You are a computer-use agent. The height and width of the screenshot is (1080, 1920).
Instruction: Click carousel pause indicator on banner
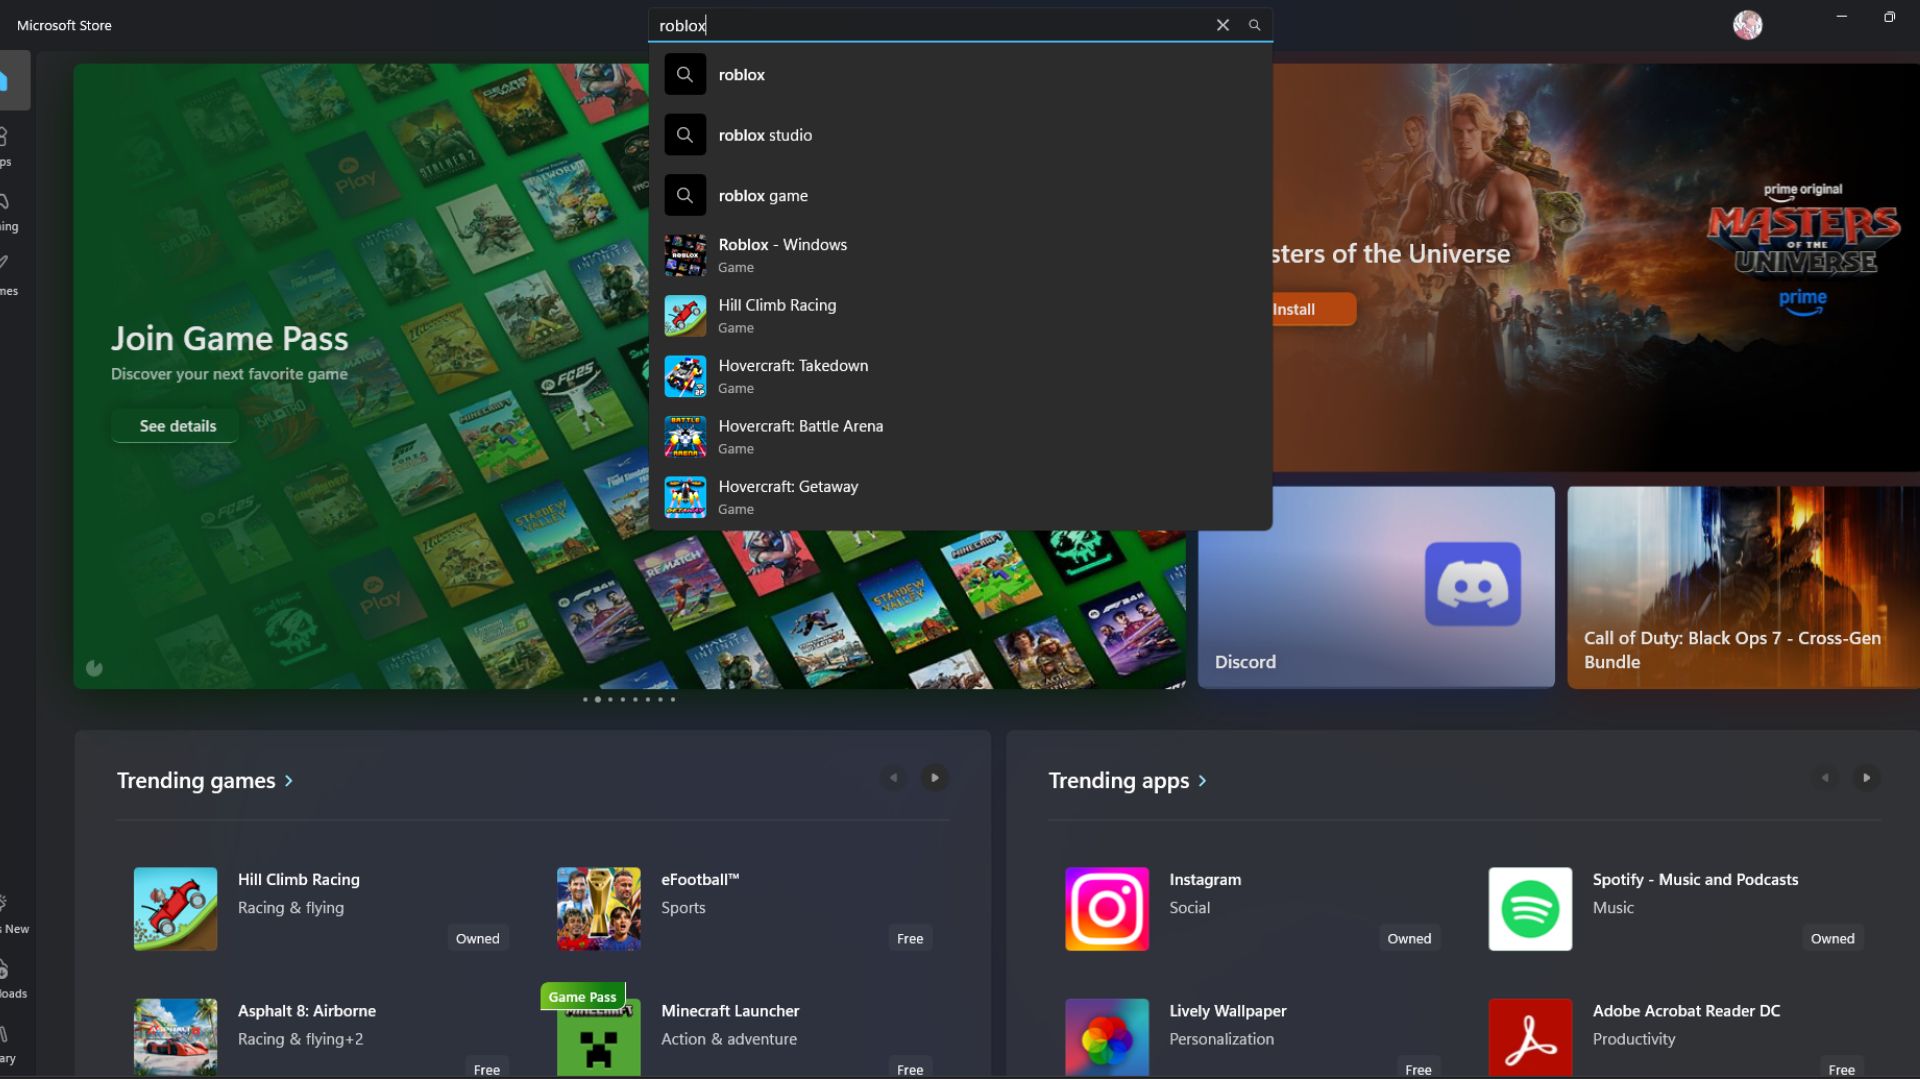coord(94,668)
